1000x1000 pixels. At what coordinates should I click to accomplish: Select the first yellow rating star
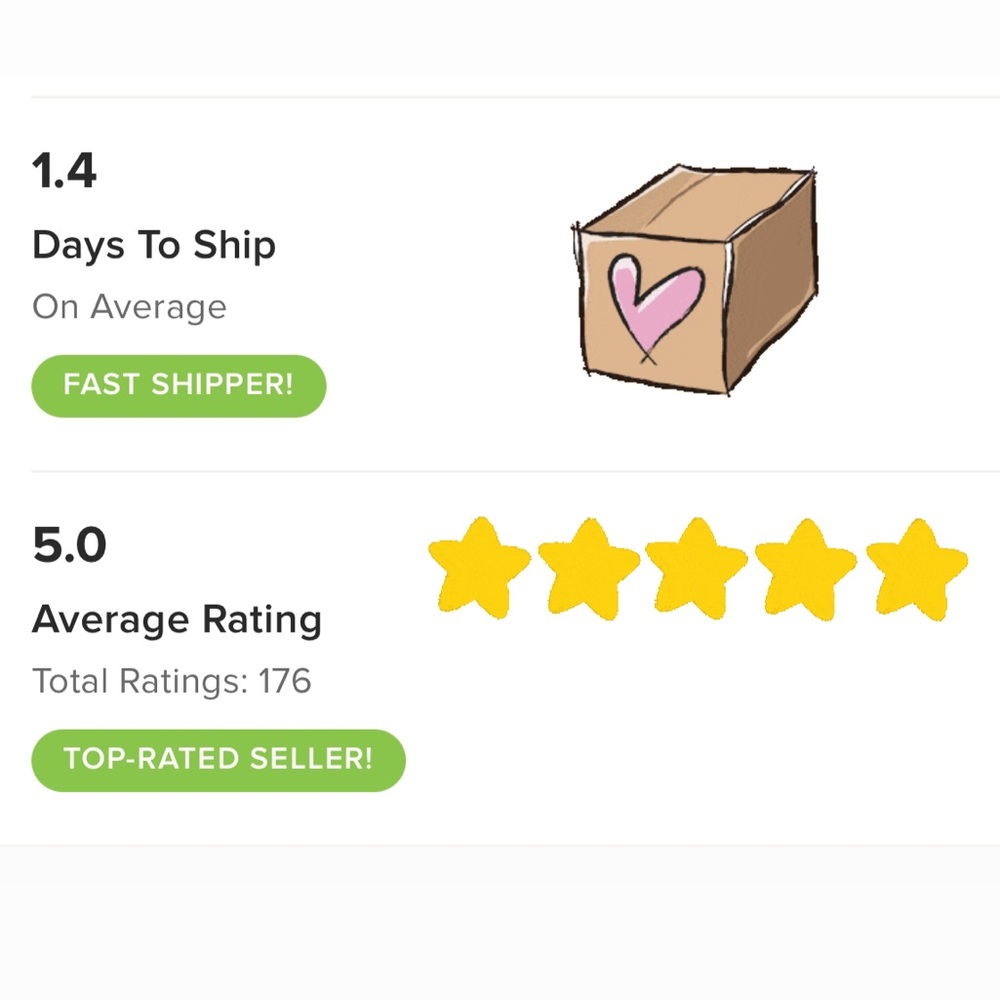tap(479, 568)
